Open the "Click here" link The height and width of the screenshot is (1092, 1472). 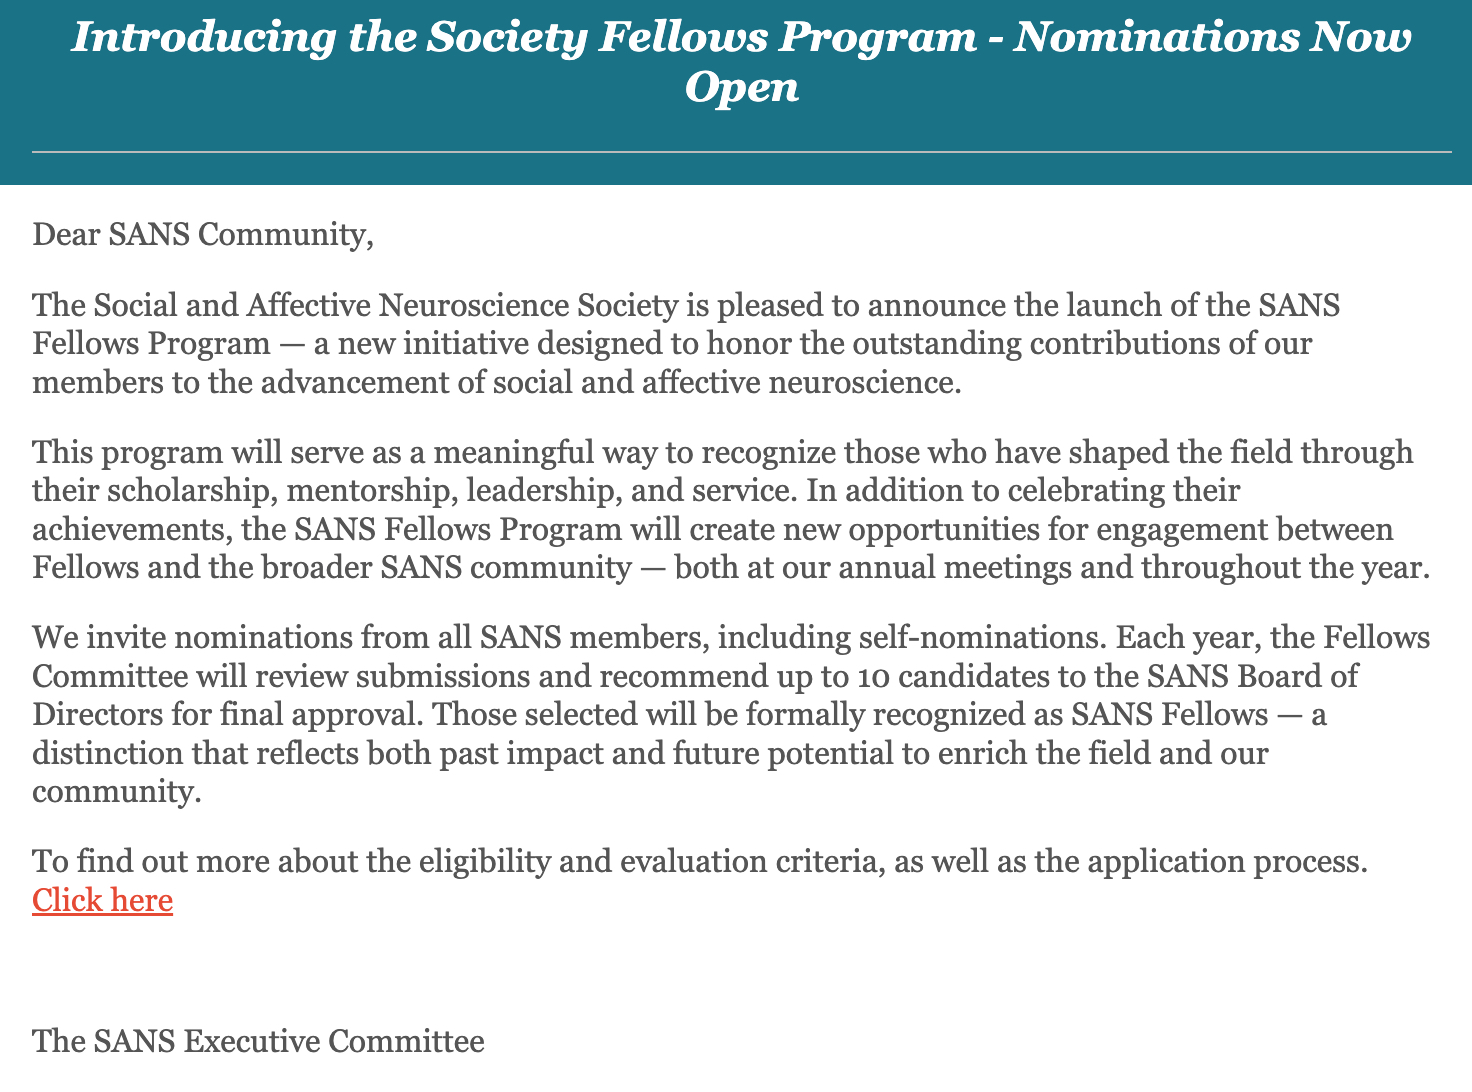102,901
